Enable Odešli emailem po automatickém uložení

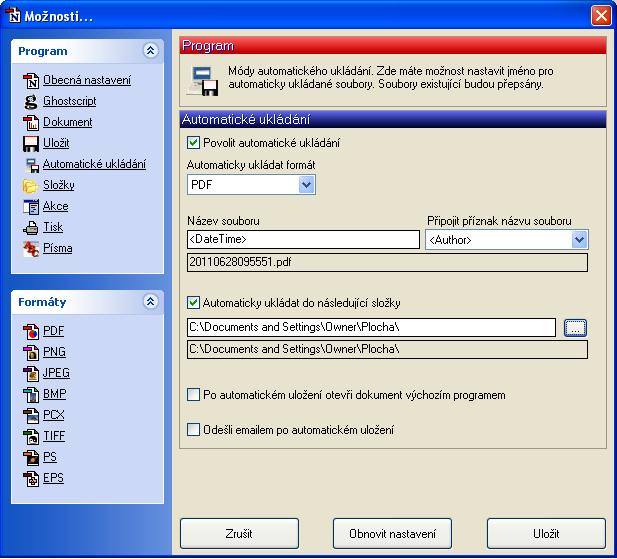pos(193,430)
